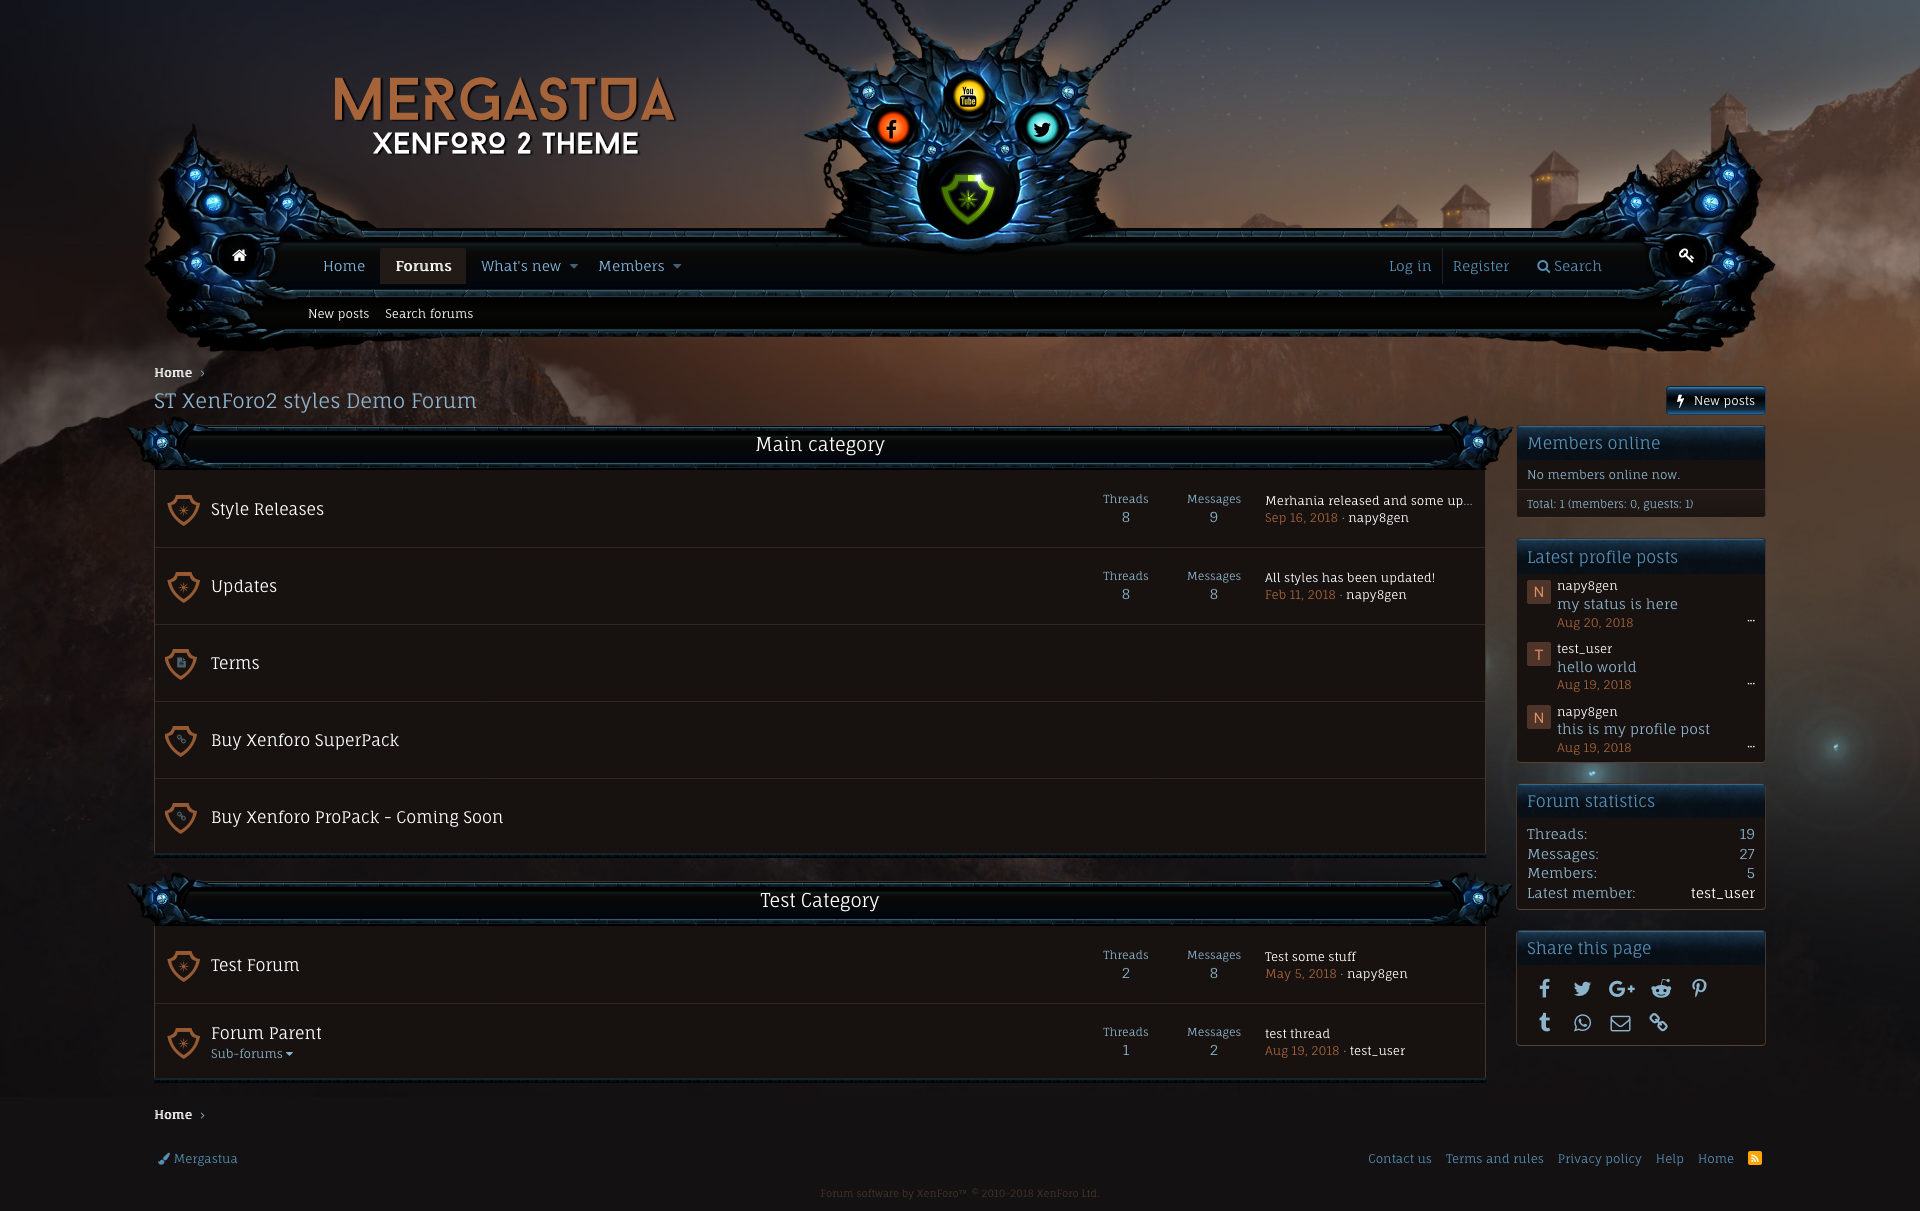The width and height of the screenshot is (1920, 1211).
Task: Open Buy Xenforo SuperPack link
Action: coord(305,740)
